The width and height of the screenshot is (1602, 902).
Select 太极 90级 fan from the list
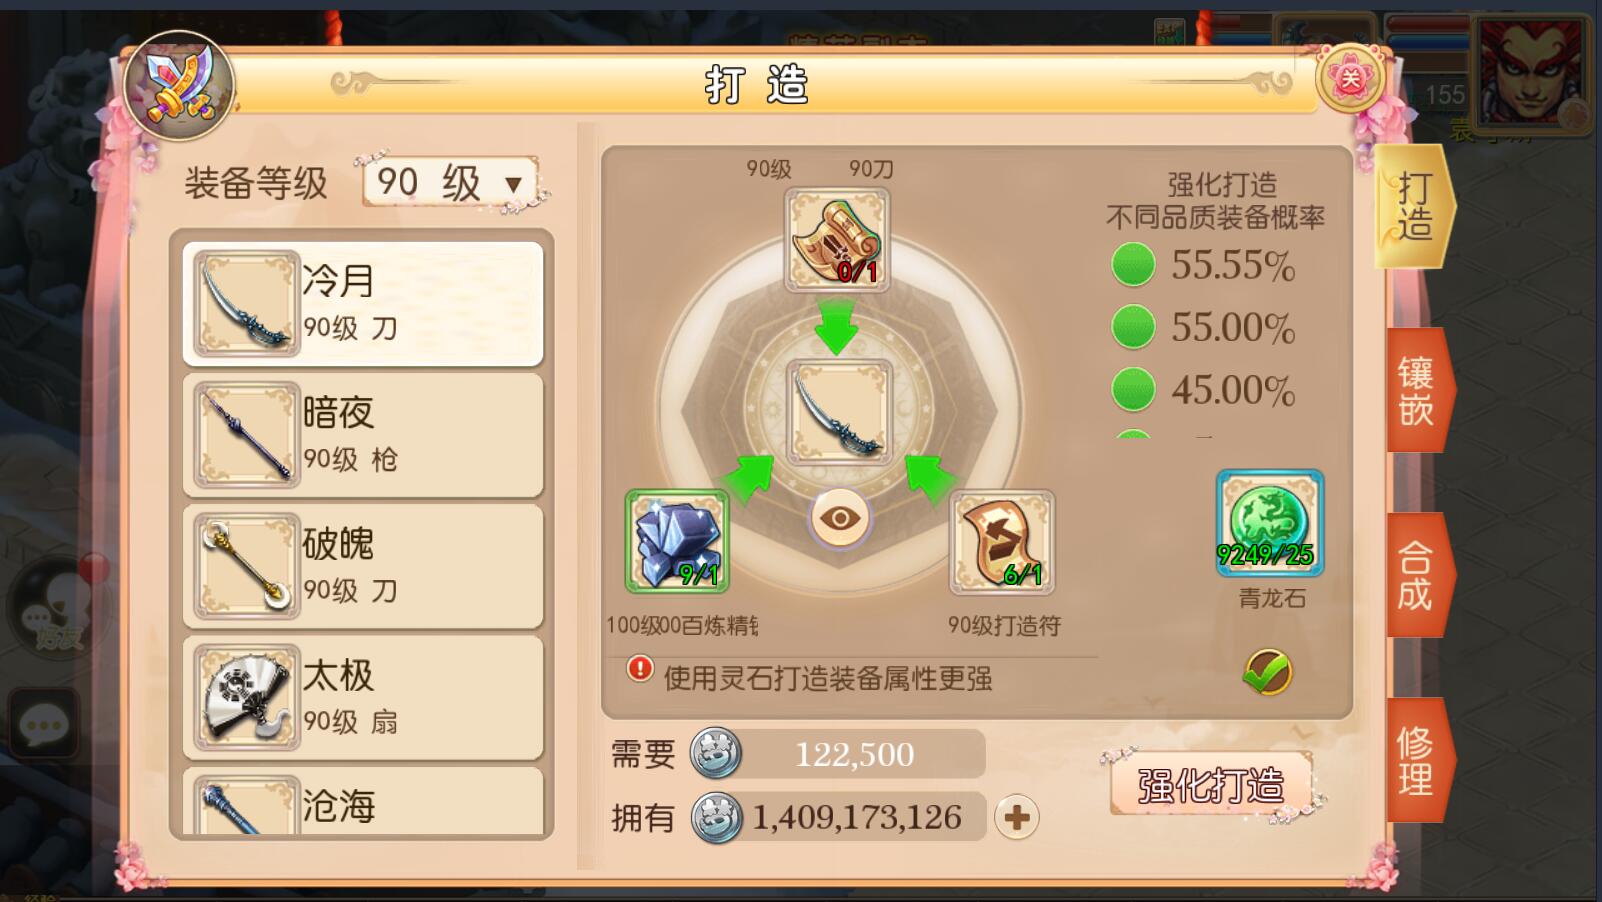click(363, 697)
